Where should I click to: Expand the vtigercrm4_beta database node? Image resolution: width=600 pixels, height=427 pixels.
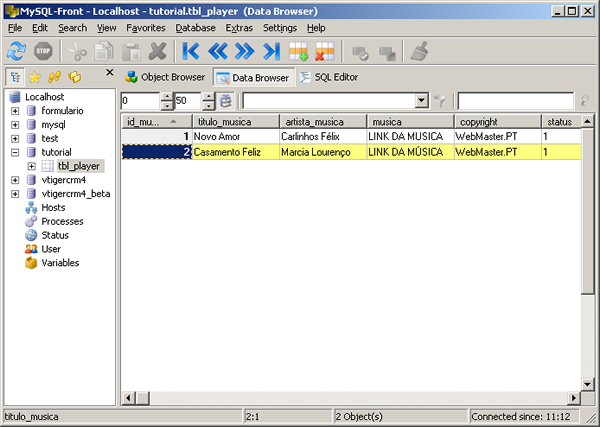point(15,194)
